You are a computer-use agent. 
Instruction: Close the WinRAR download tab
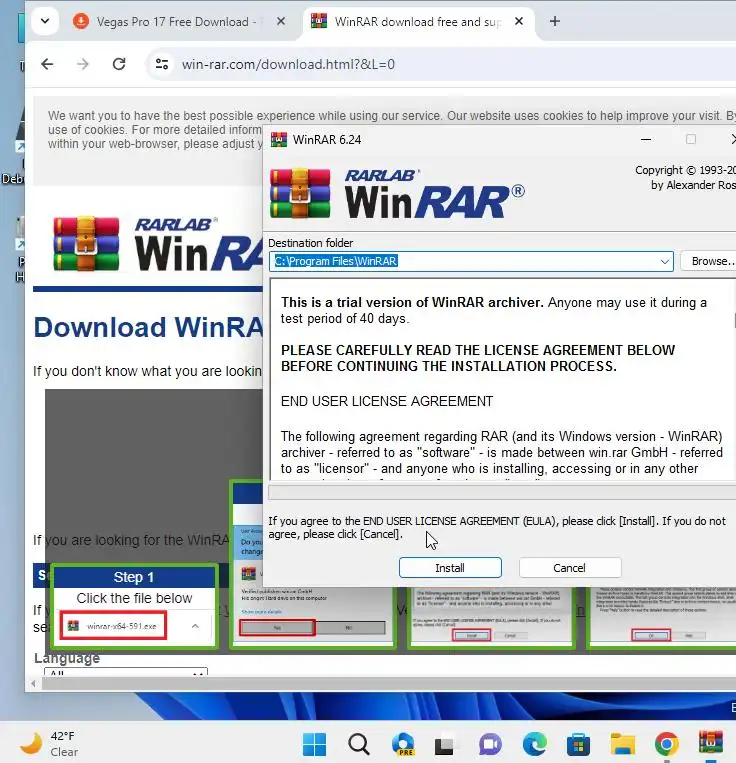pyautogui.click(x=519, y=21)
